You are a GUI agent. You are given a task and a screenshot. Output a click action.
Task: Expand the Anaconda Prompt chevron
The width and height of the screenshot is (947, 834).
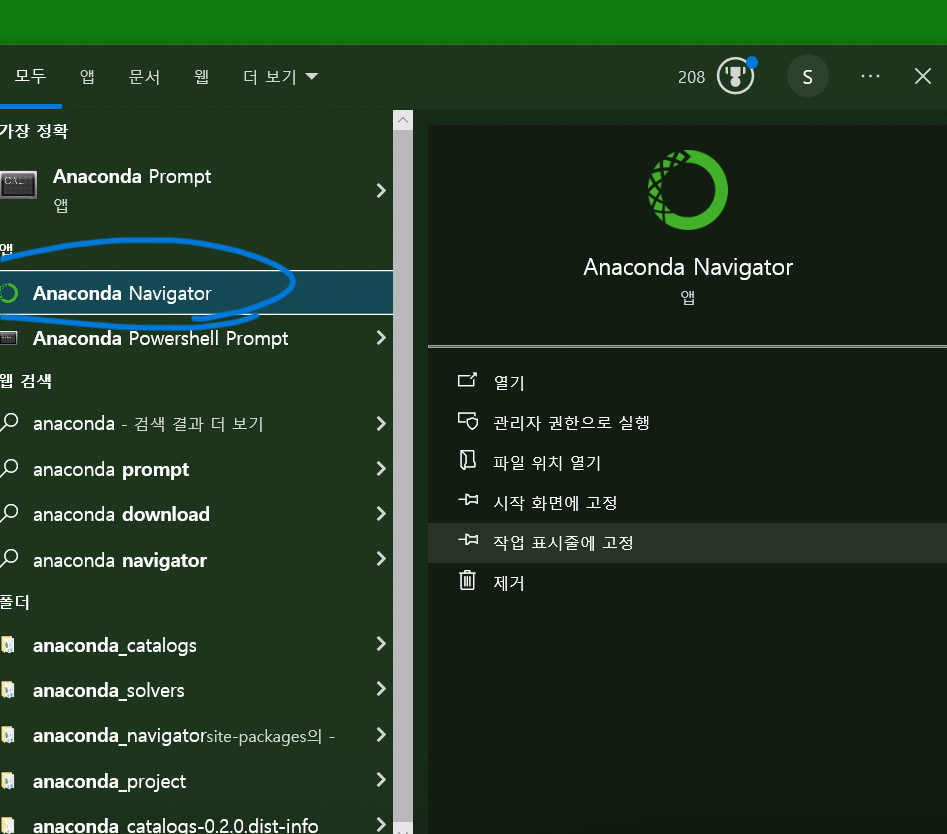pos(380,191)
